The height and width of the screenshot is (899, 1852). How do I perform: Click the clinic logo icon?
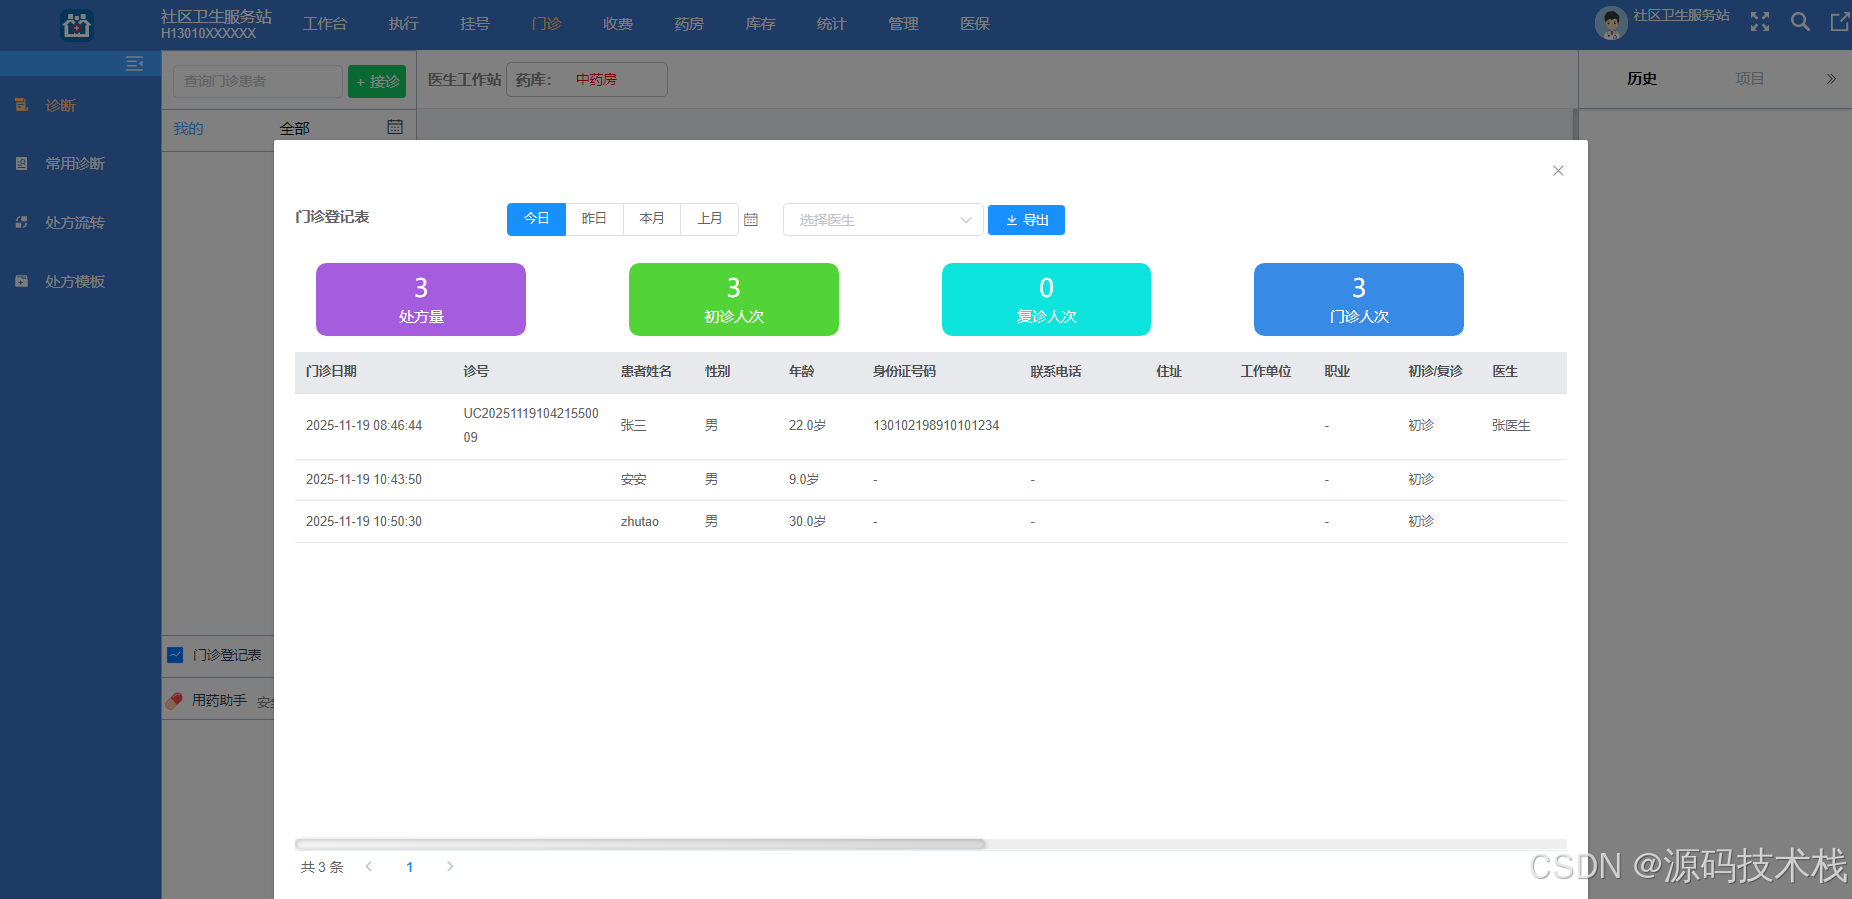click(x=77, y=24)
